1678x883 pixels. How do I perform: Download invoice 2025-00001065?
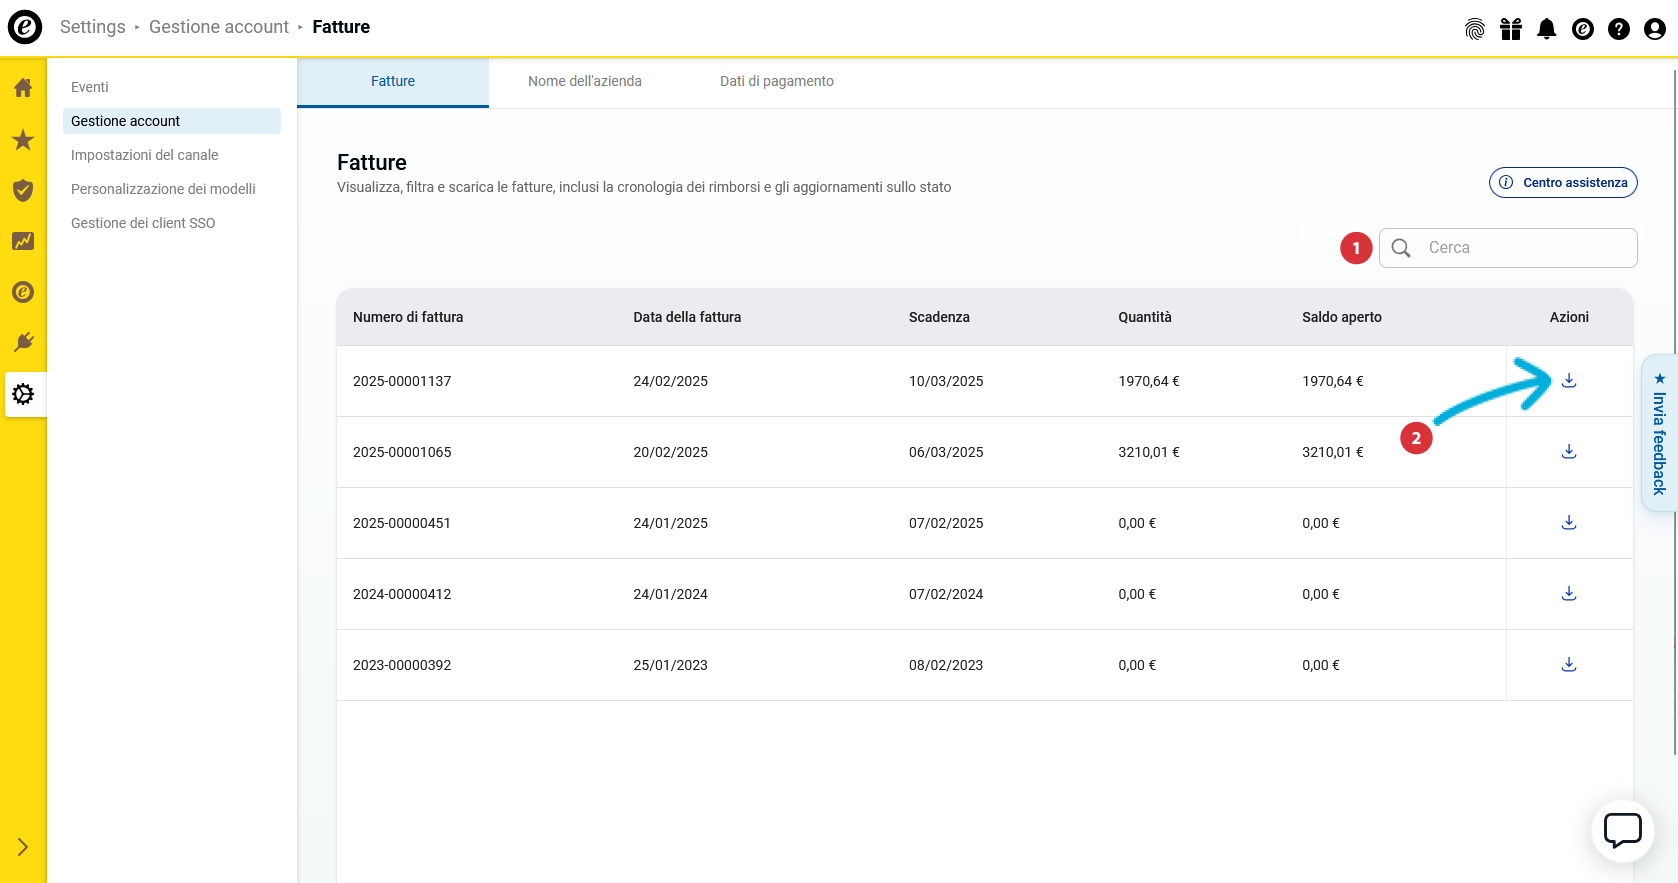[1569, 452]
